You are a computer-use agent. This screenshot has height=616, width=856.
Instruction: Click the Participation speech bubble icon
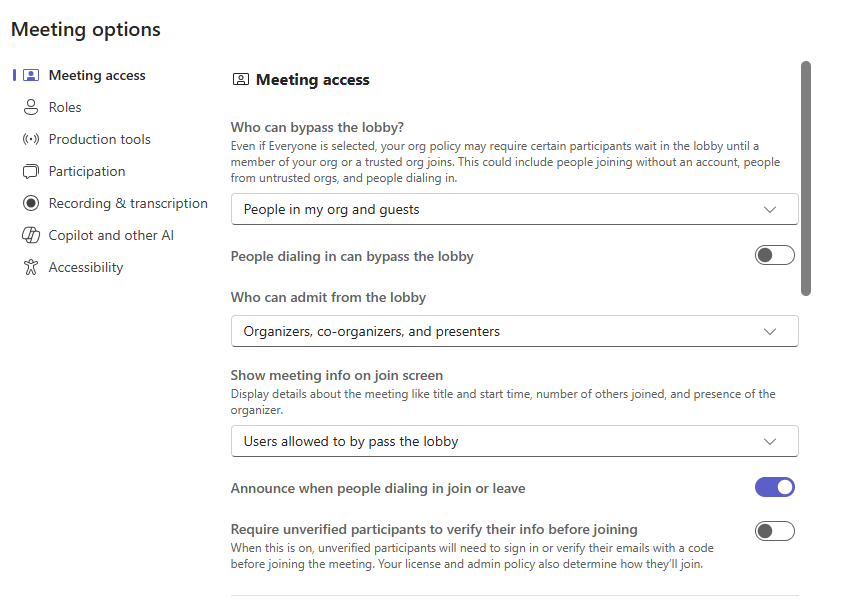point(31,171)
